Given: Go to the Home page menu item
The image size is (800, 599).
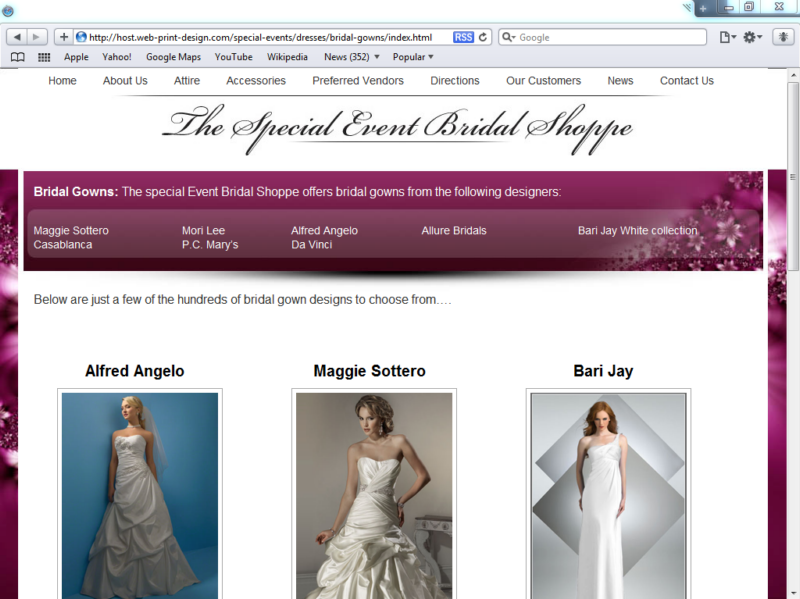Looking at the screenshot, I should [x=62, y=81].
